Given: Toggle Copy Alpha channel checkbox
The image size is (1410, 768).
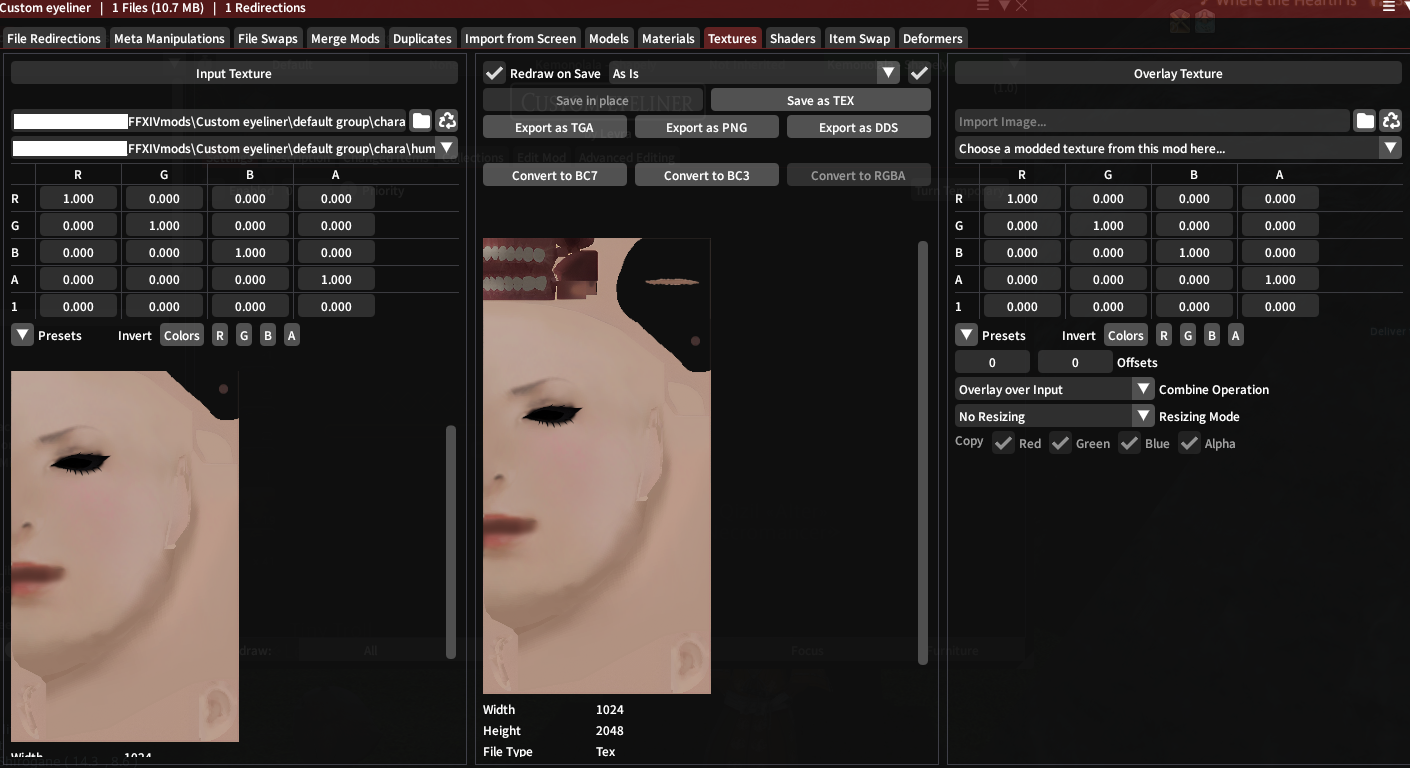Looking at the screenshot, I should tap(1189, 443).
